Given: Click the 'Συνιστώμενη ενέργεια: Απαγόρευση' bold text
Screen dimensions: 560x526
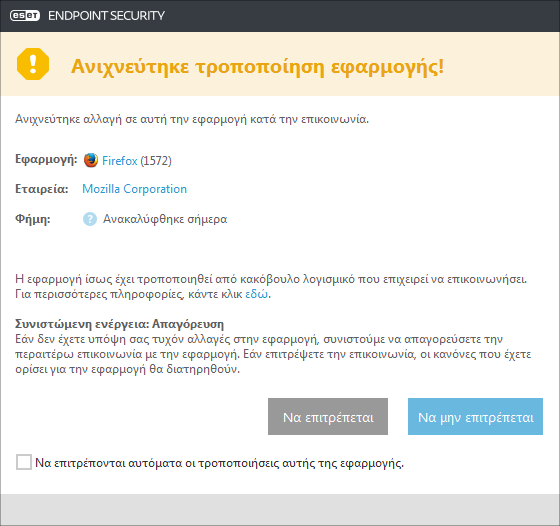Looking at the screenshot, I should click(119, 324).
